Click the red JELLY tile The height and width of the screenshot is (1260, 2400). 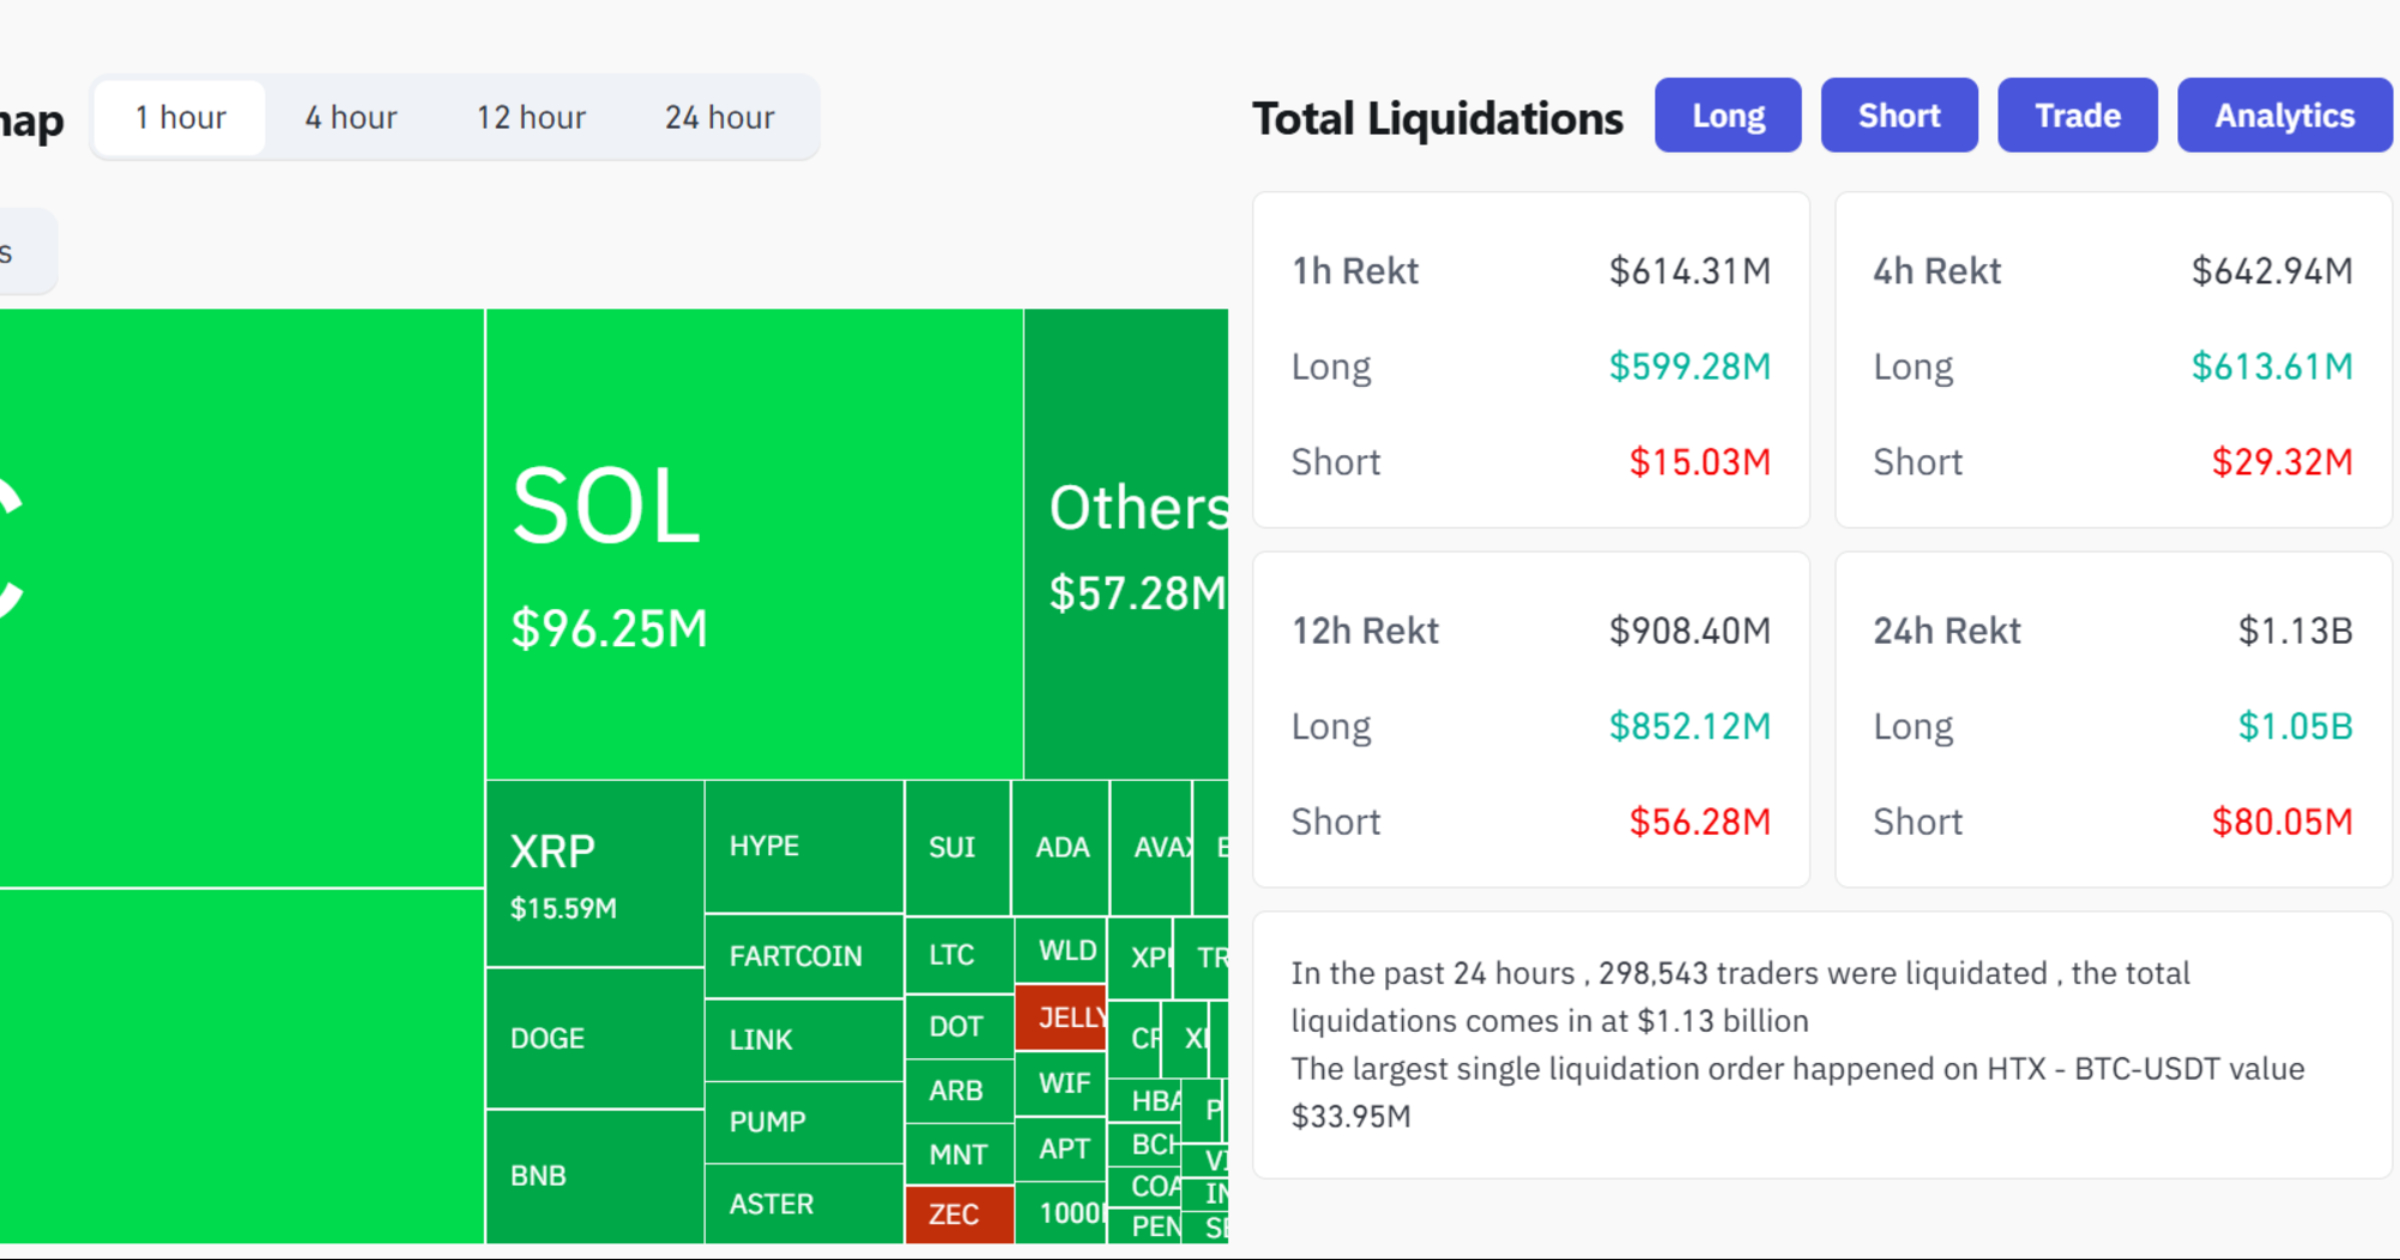coord(1061,1018)
